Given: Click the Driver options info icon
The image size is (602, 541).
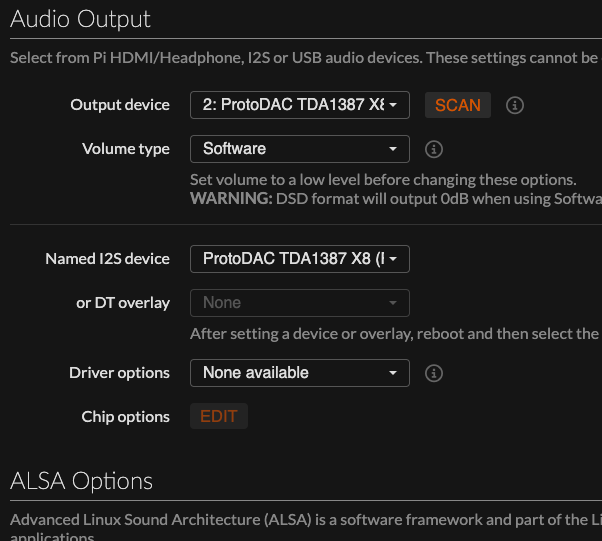Looking at the screenshot, I should click(434, 373).
